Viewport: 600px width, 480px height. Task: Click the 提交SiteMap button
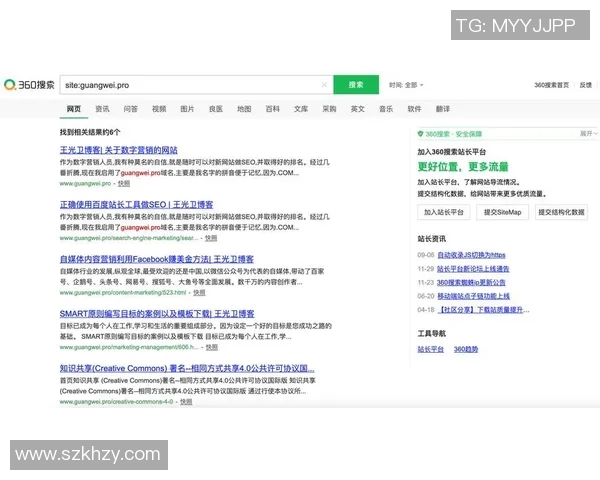(x=502, y=212)
